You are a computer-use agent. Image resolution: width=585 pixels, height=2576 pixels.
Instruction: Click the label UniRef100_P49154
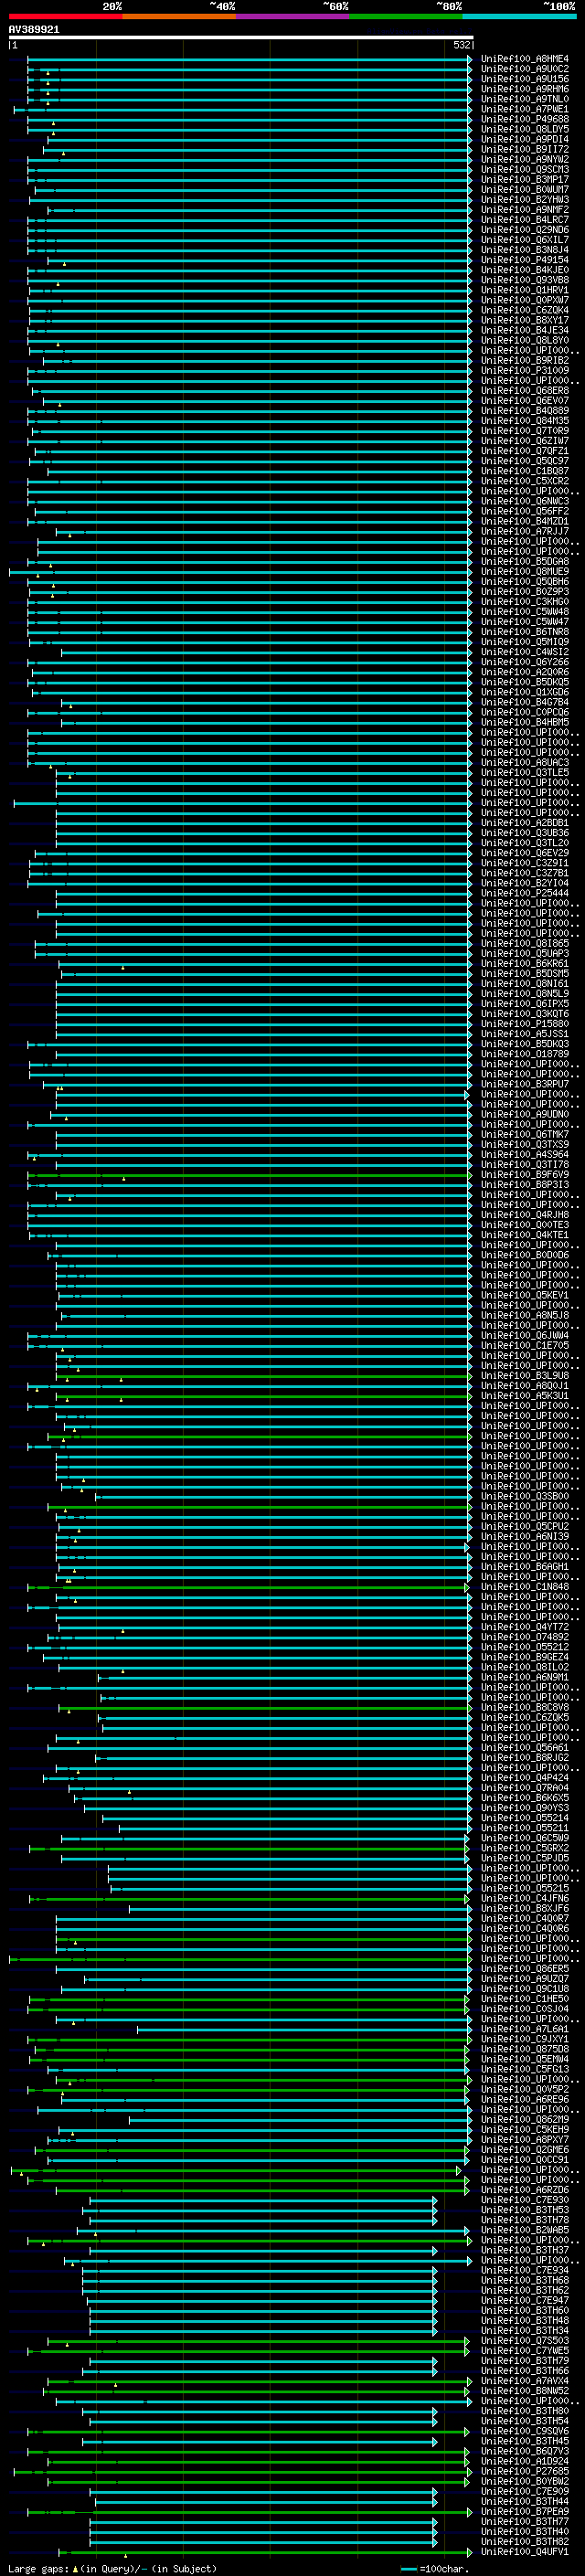click(524, 260)
